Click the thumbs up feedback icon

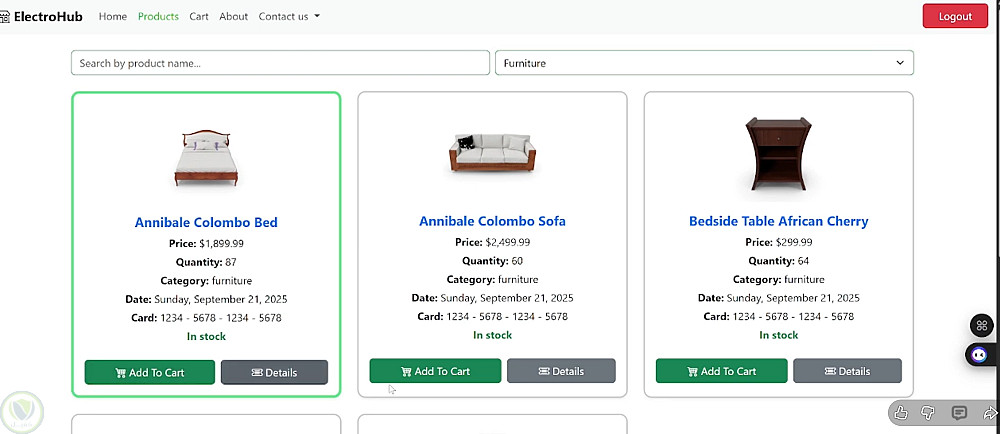[901, 412]
